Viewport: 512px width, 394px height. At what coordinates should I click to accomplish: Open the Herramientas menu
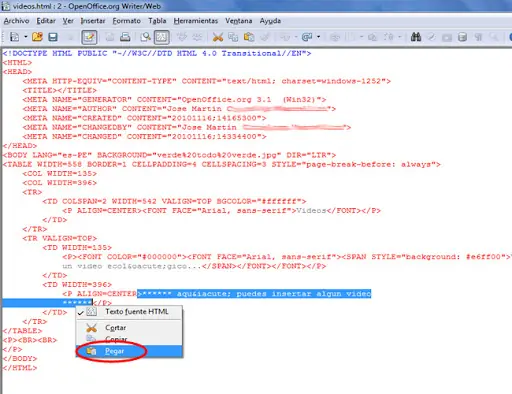pyautogui.click(x=196, y=21)
